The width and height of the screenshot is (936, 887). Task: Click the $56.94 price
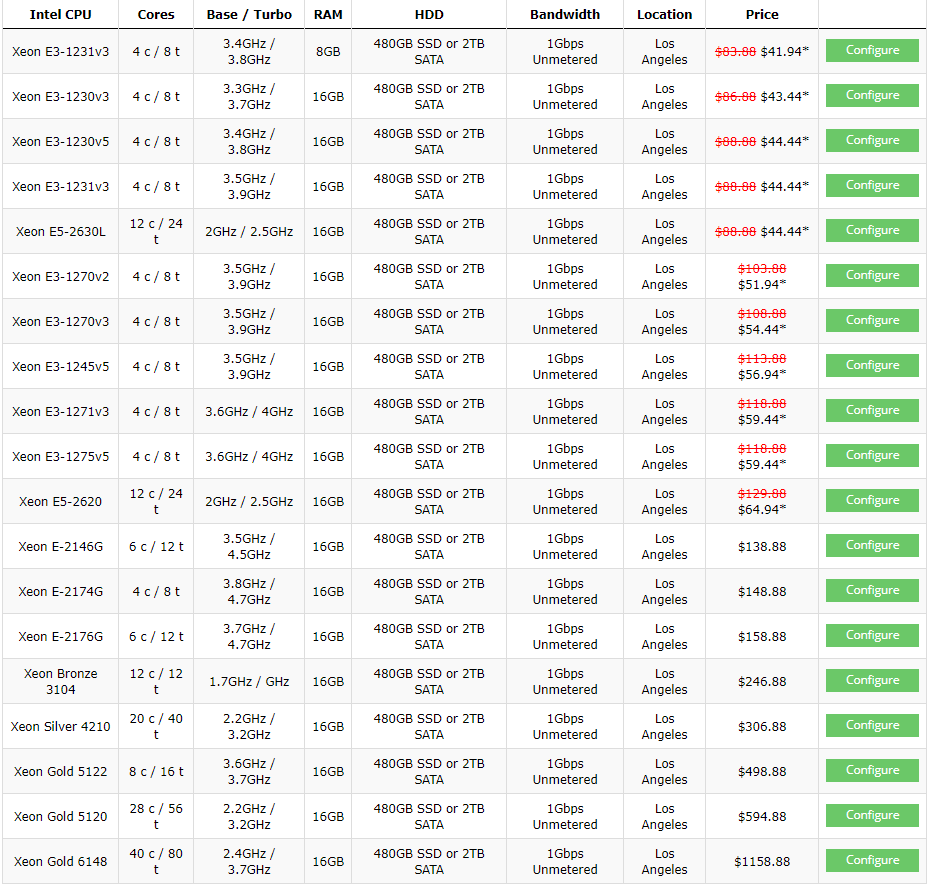click(x=762, y=375)
